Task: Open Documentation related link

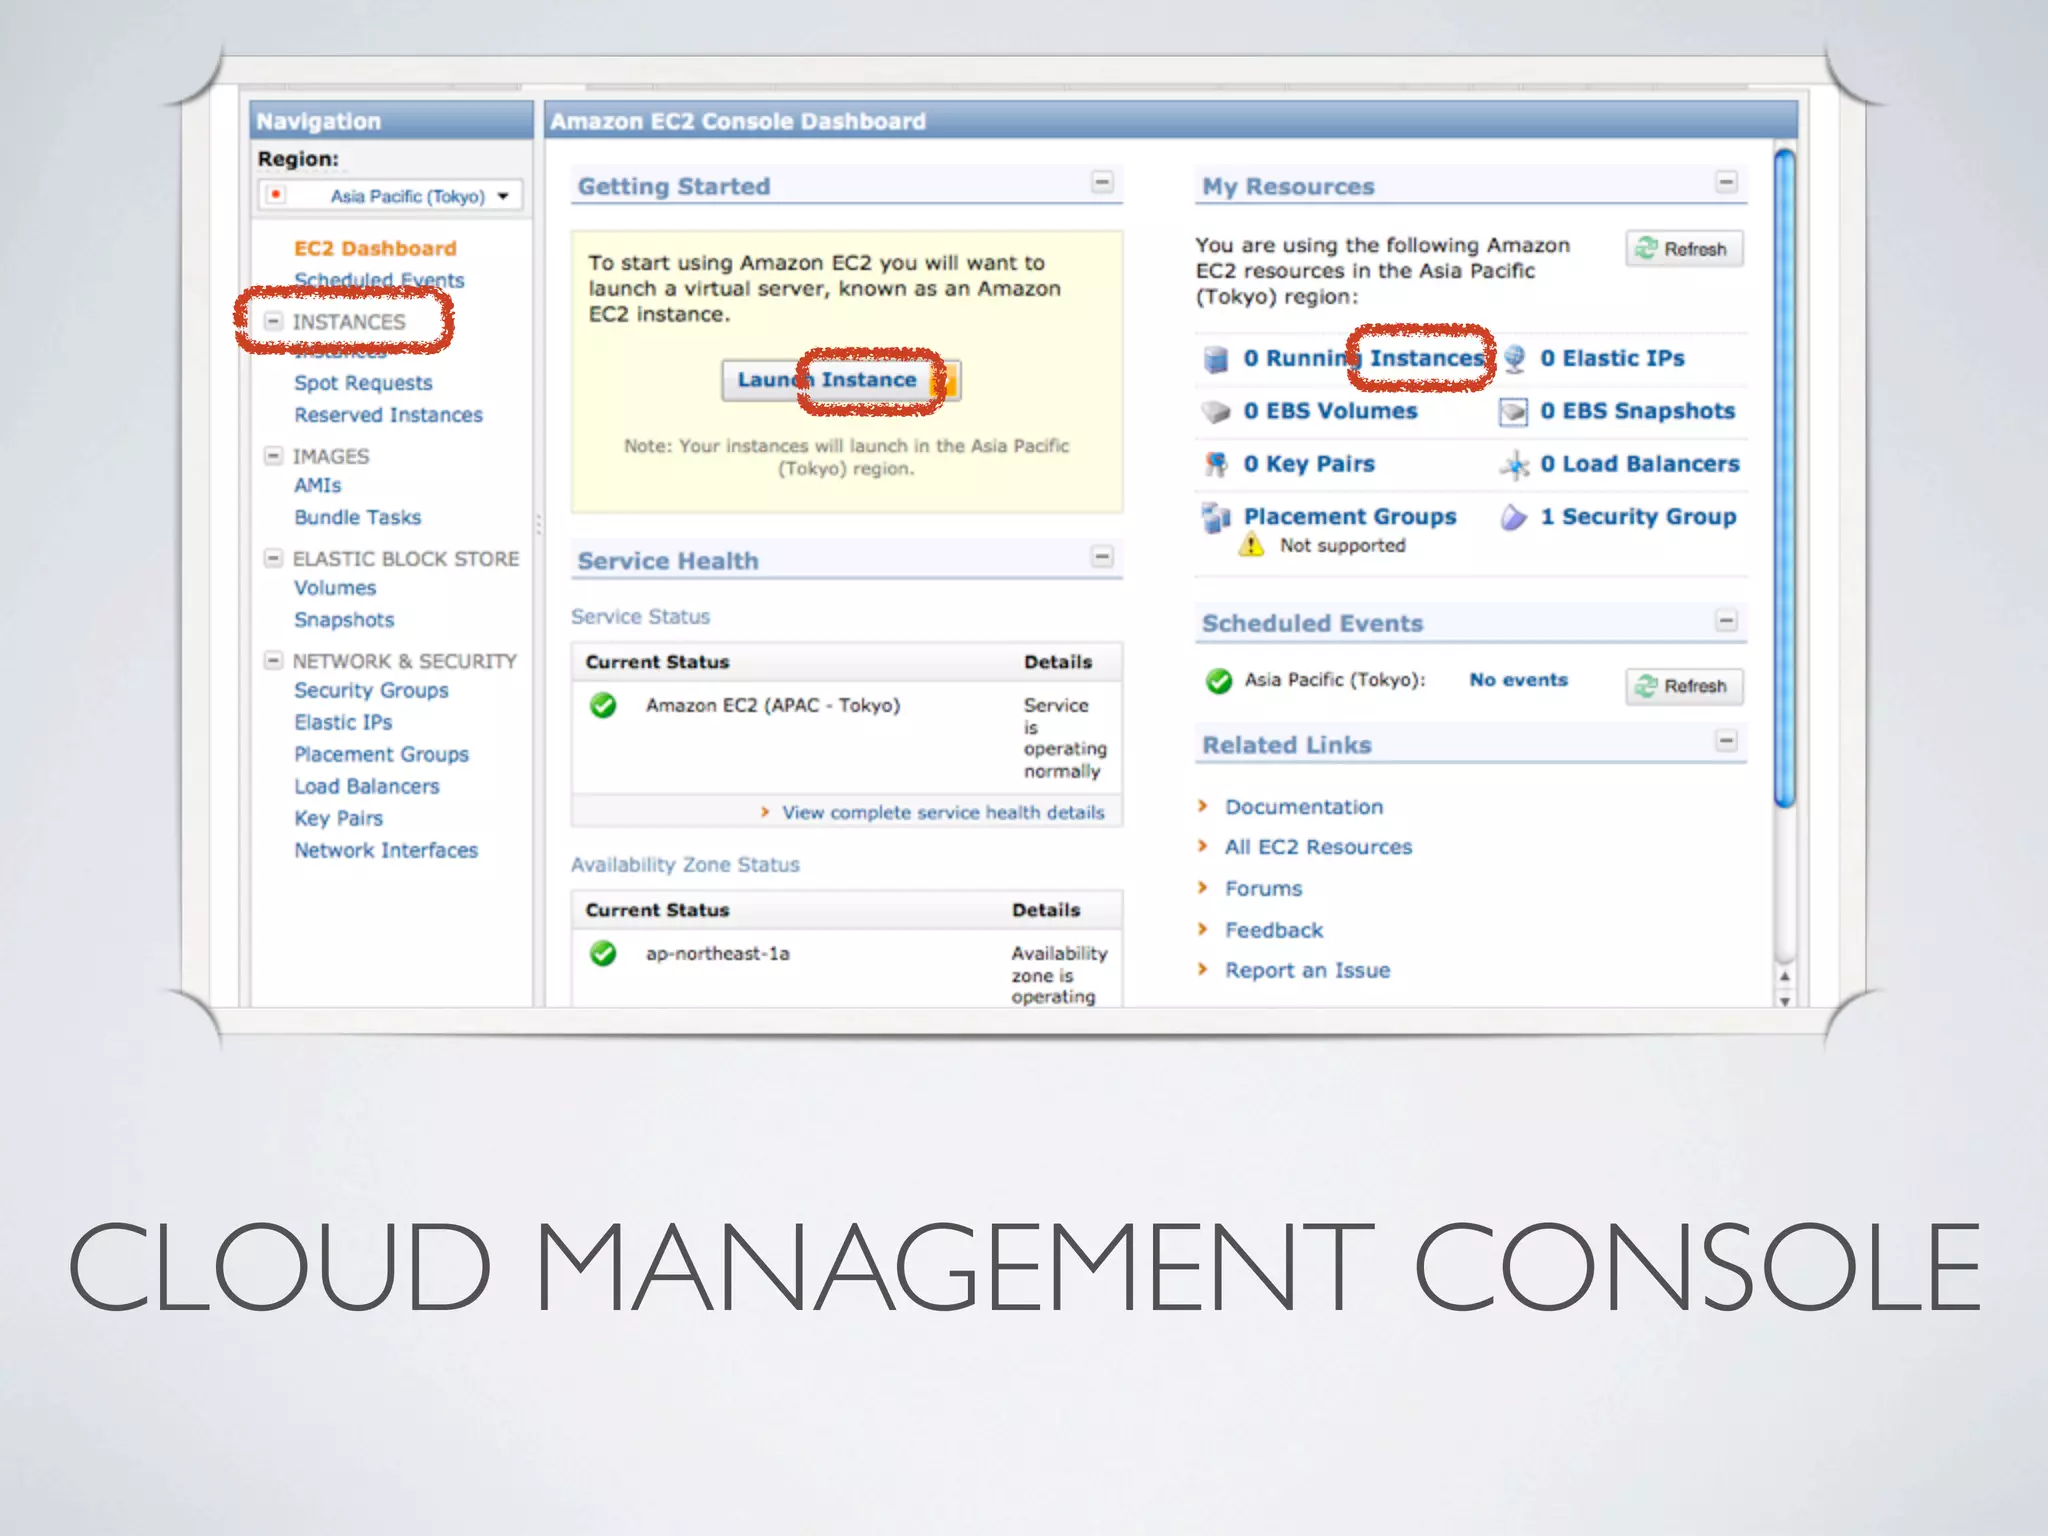Action: click(1304, 807)
